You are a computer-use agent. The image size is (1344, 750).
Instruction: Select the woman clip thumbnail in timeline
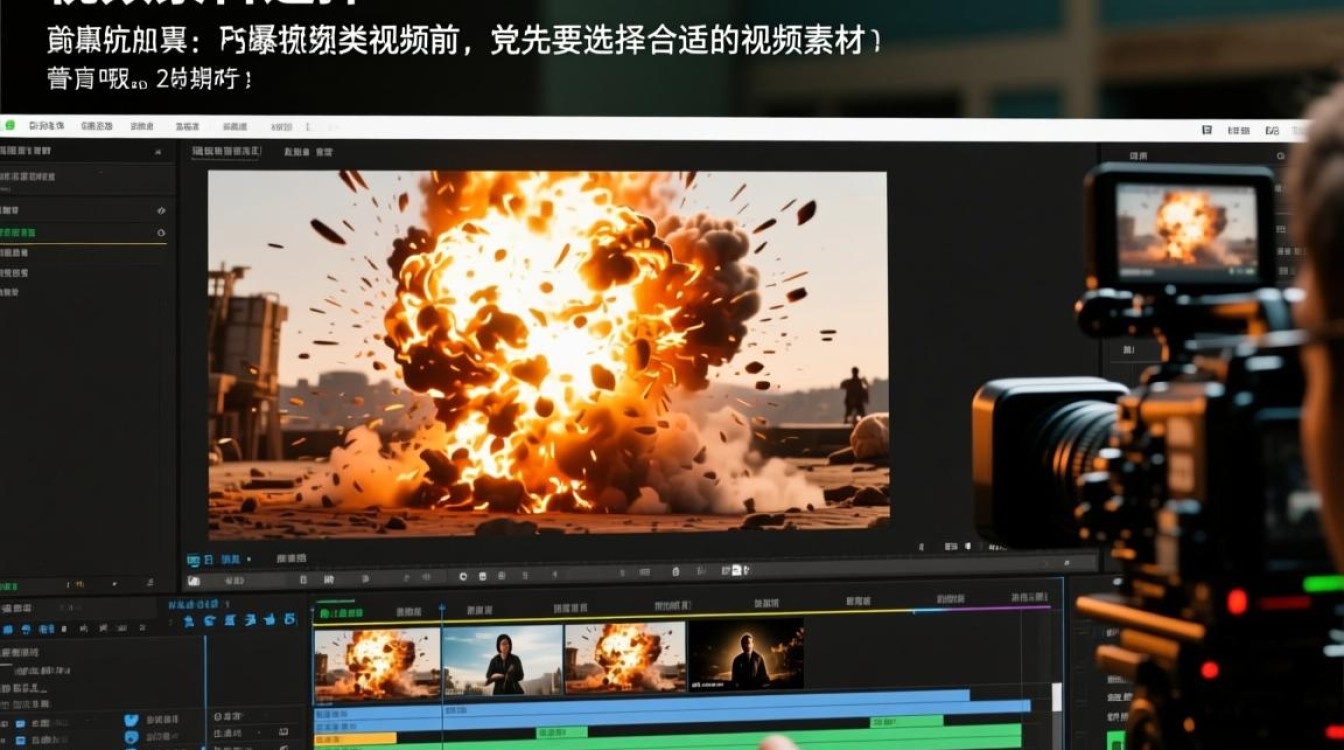click(x=502, y=660)
